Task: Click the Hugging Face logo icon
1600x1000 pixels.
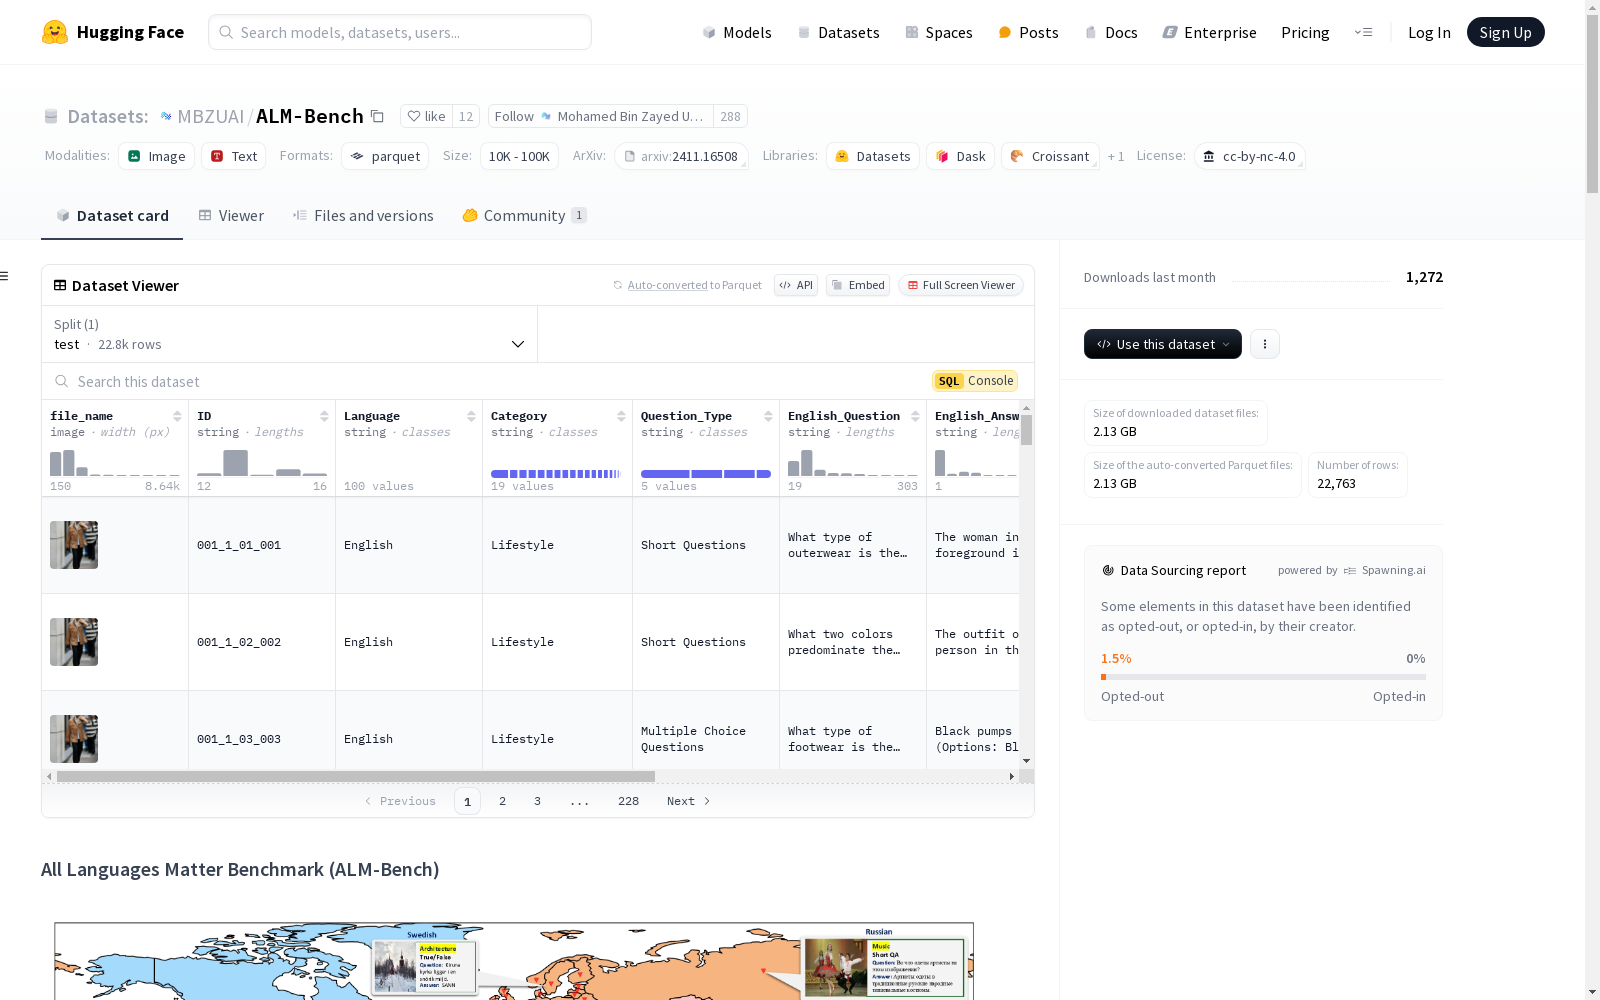Action: click(x=55, y=32)
